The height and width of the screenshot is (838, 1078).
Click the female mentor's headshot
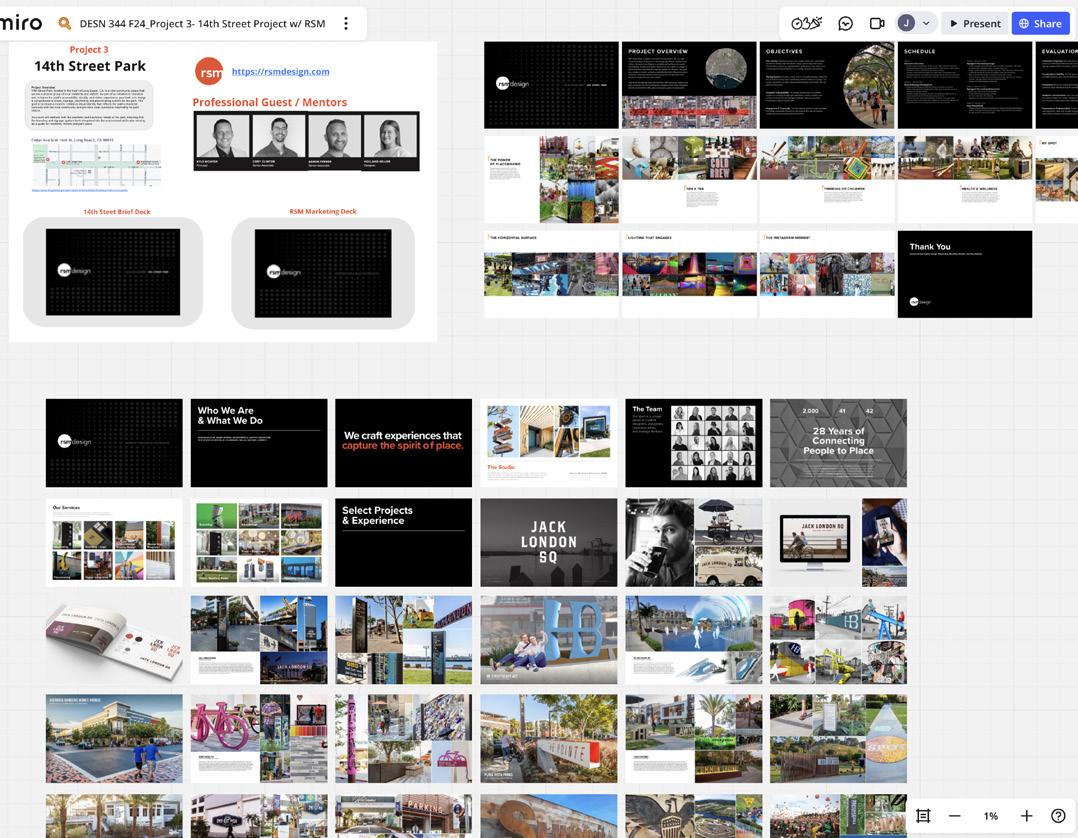click(390, 137)
